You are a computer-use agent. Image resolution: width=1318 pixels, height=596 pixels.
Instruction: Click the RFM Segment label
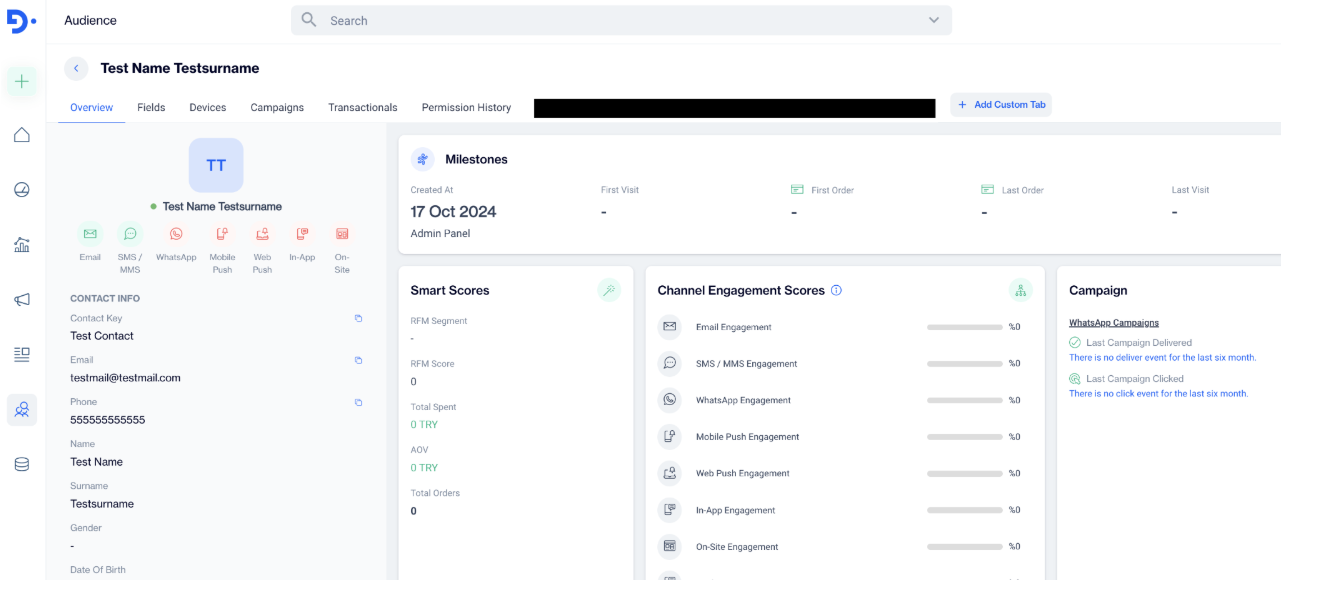439,321
